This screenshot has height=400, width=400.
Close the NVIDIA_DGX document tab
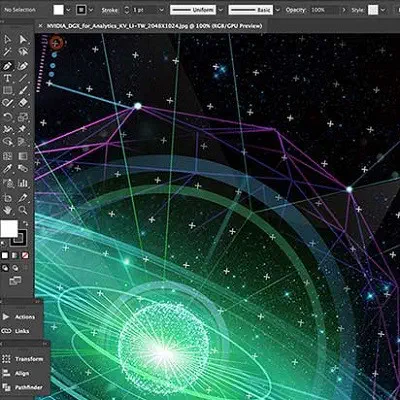pos(41,26)
